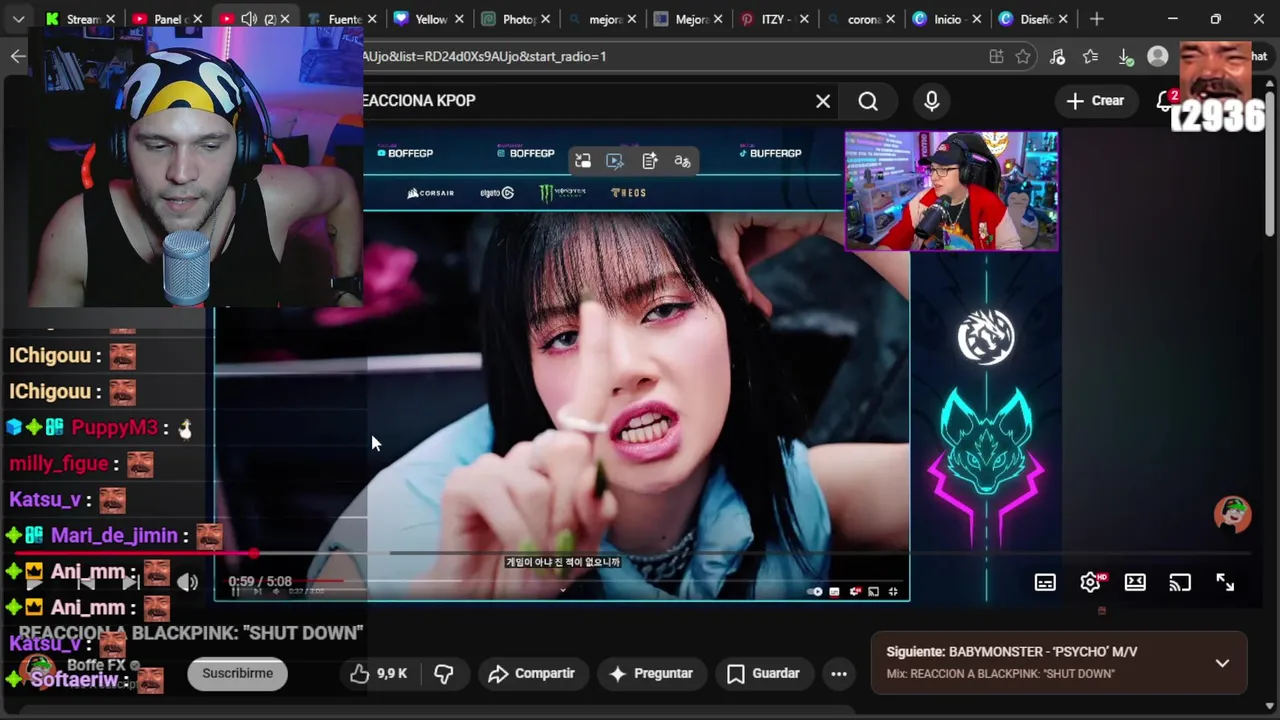This screenshot has width=1280, height=720.
Task: Click autoplay toggle in the inner video
Action: pyautogui.click(x=815, y=592)
